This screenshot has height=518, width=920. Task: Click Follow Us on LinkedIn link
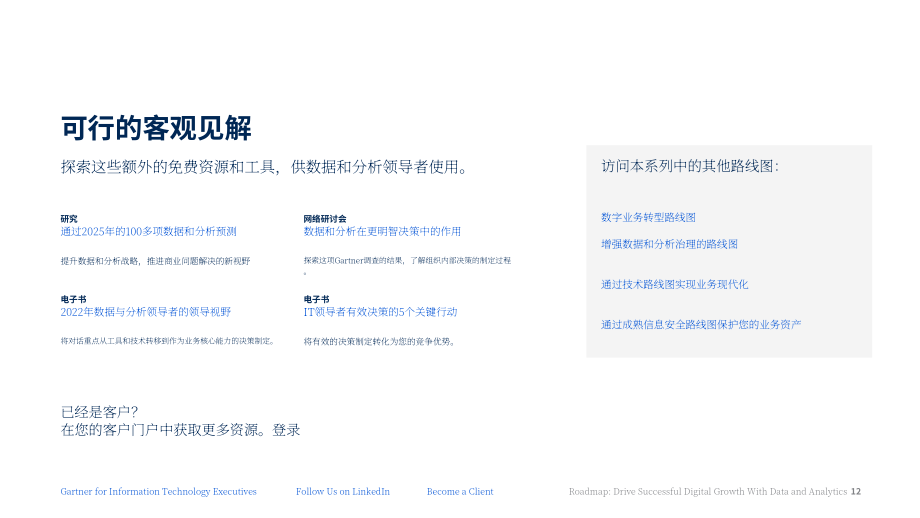click(343, 492)
